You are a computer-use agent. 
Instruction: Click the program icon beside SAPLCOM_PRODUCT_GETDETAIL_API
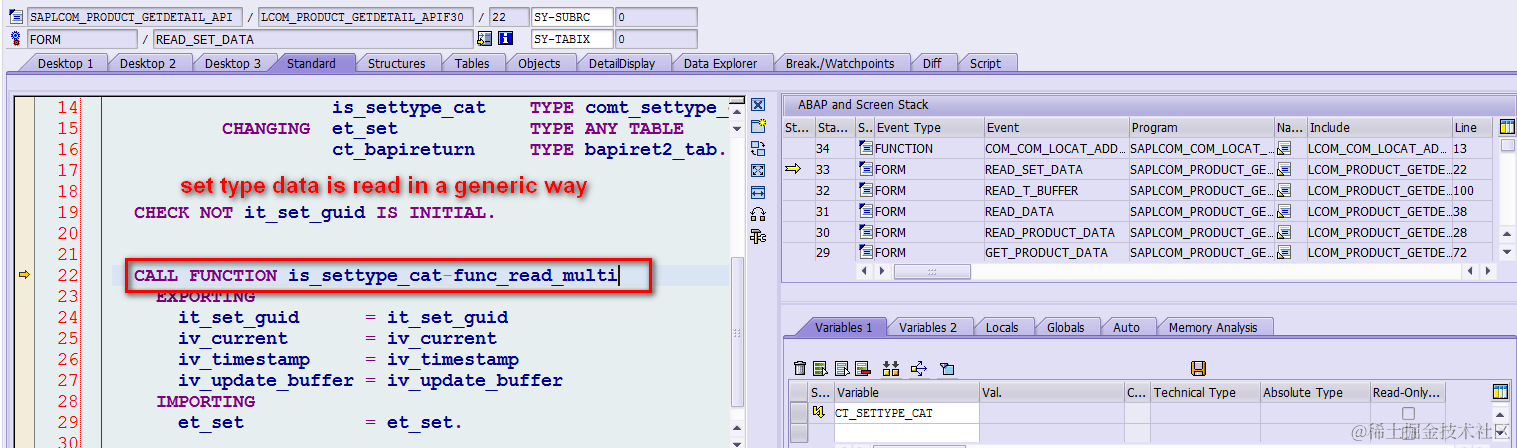(x=15, y=17)
